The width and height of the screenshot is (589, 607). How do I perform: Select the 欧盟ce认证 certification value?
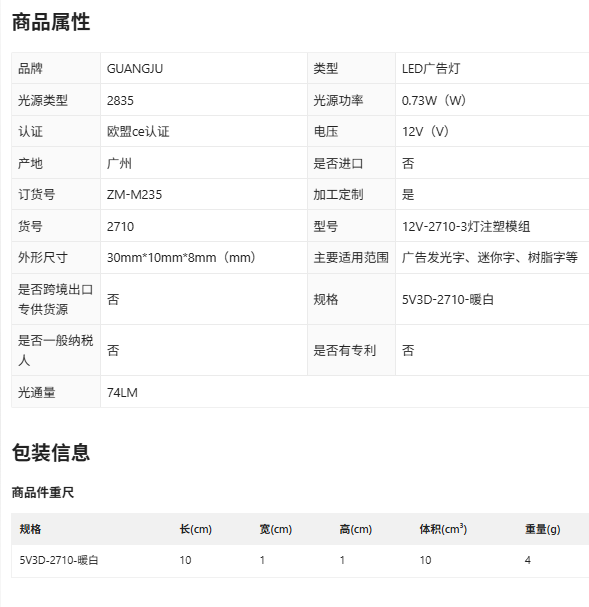pyautogui.click(x=138, y=132)
